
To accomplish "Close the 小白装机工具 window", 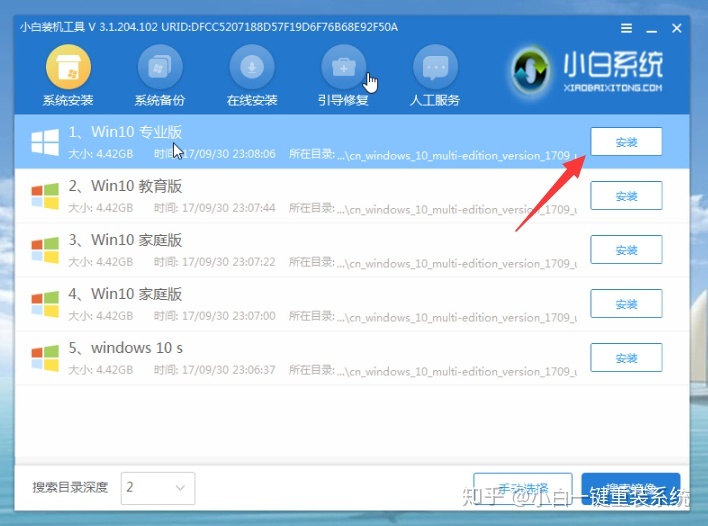I will (676, 28).
